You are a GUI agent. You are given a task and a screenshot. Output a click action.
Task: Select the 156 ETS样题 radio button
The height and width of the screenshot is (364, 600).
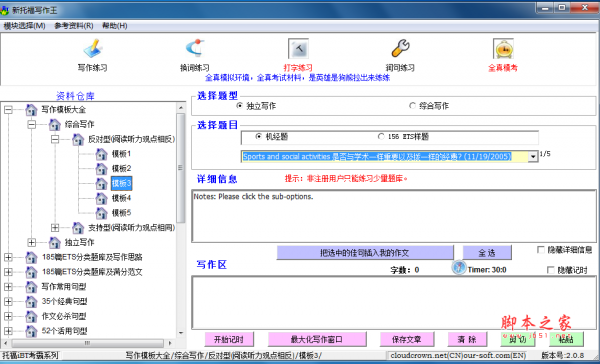[x=381, y=136]
